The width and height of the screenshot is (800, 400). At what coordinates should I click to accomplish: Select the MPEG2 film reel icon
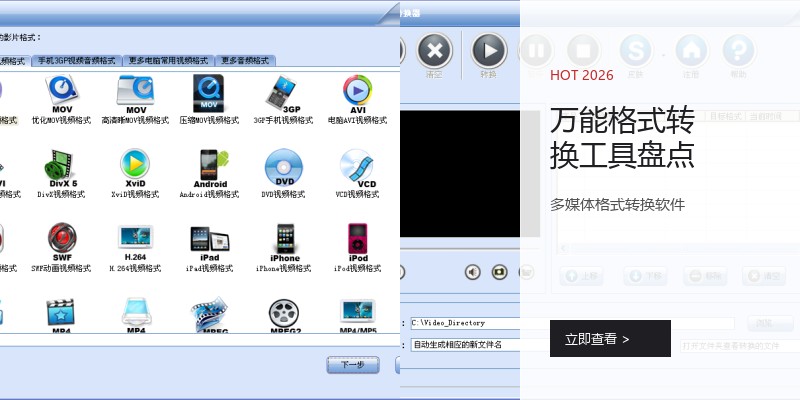(x=284, y=315)
